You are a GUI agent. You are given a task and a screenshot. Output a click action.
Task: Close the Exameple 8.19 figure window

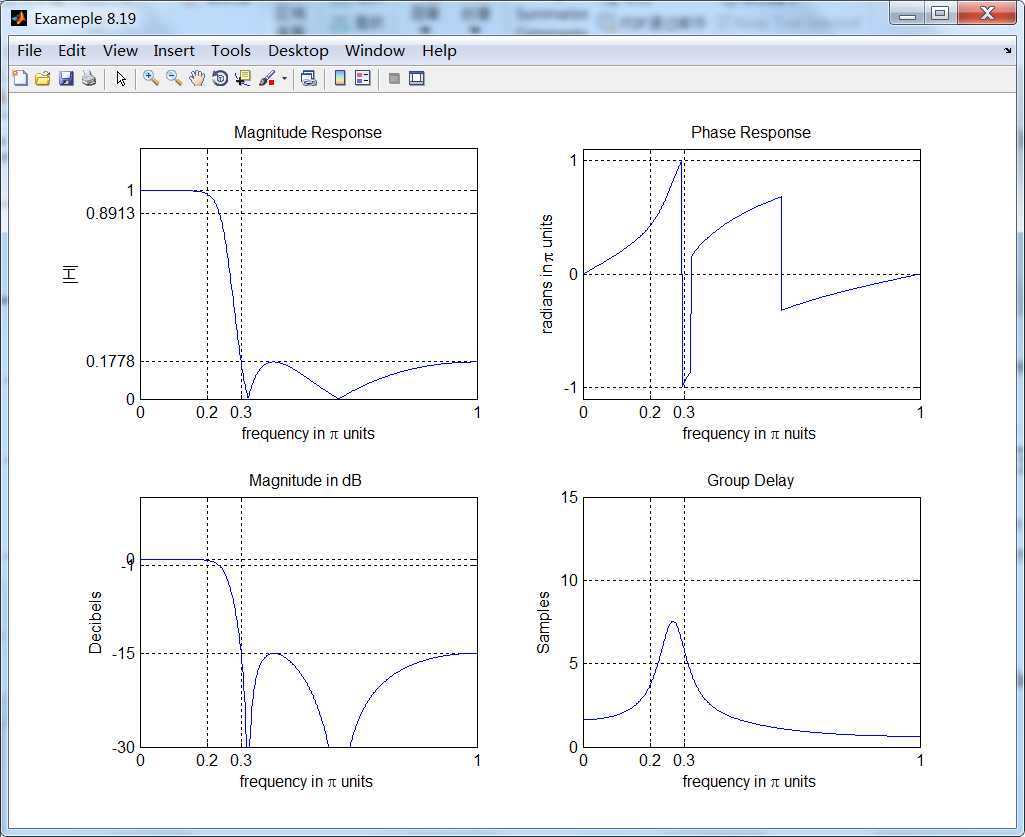coord(988,14)
